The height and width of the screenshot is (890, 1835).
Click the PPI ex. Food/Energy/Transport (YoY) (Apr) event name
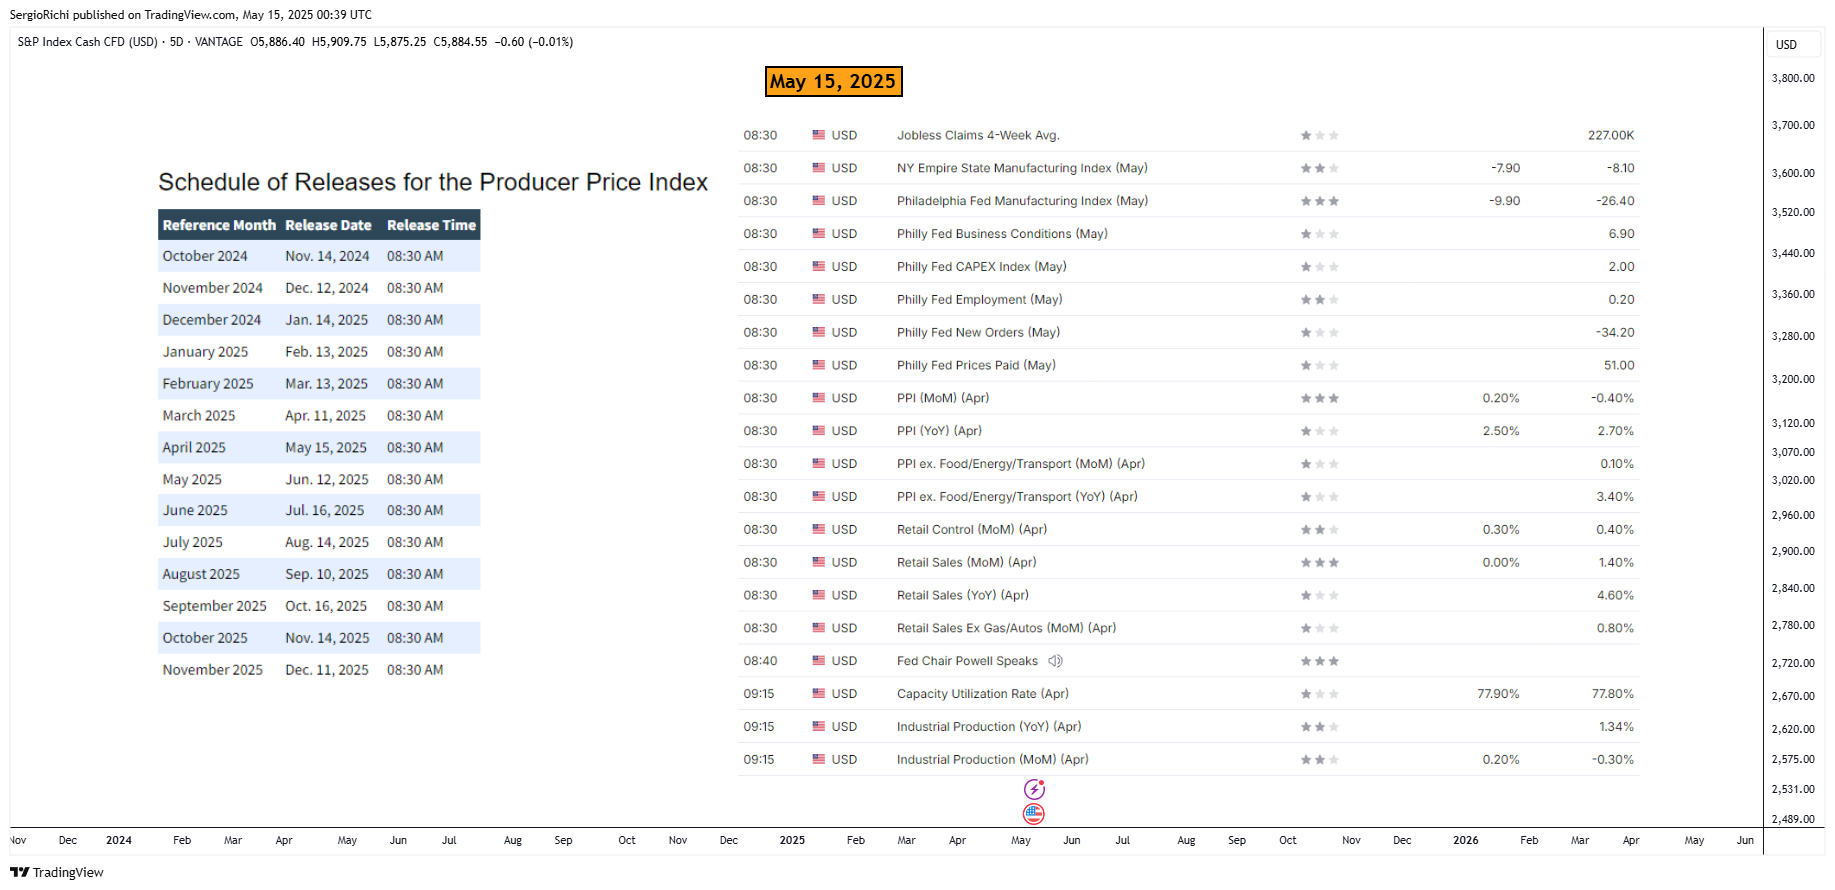(1017, 497)
